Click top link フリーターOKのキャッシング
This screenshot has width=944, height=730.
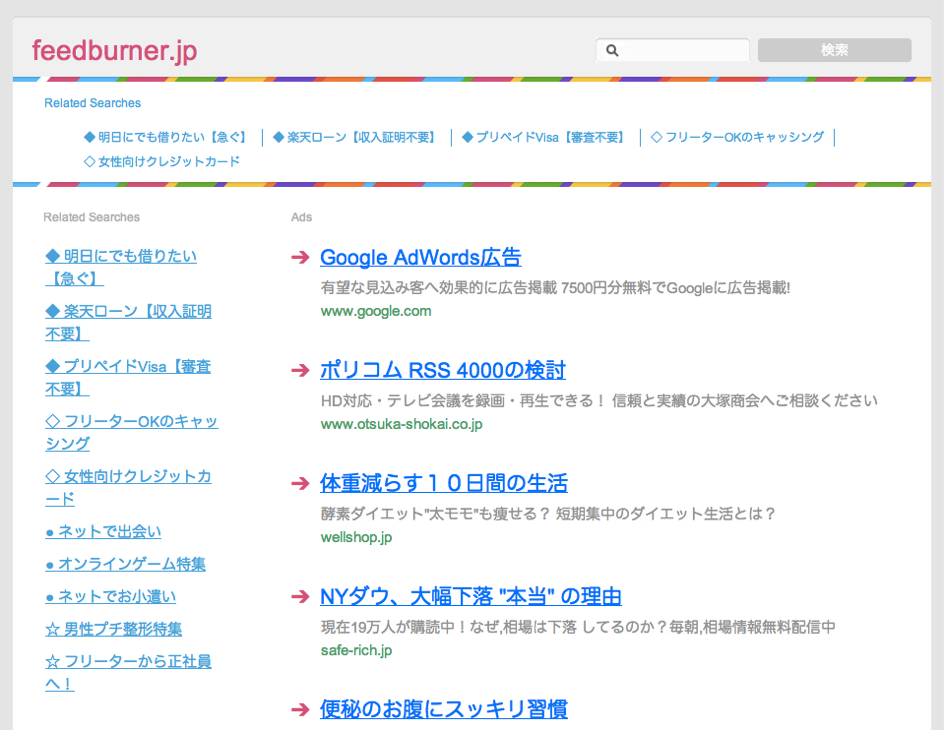pos(738,137)
